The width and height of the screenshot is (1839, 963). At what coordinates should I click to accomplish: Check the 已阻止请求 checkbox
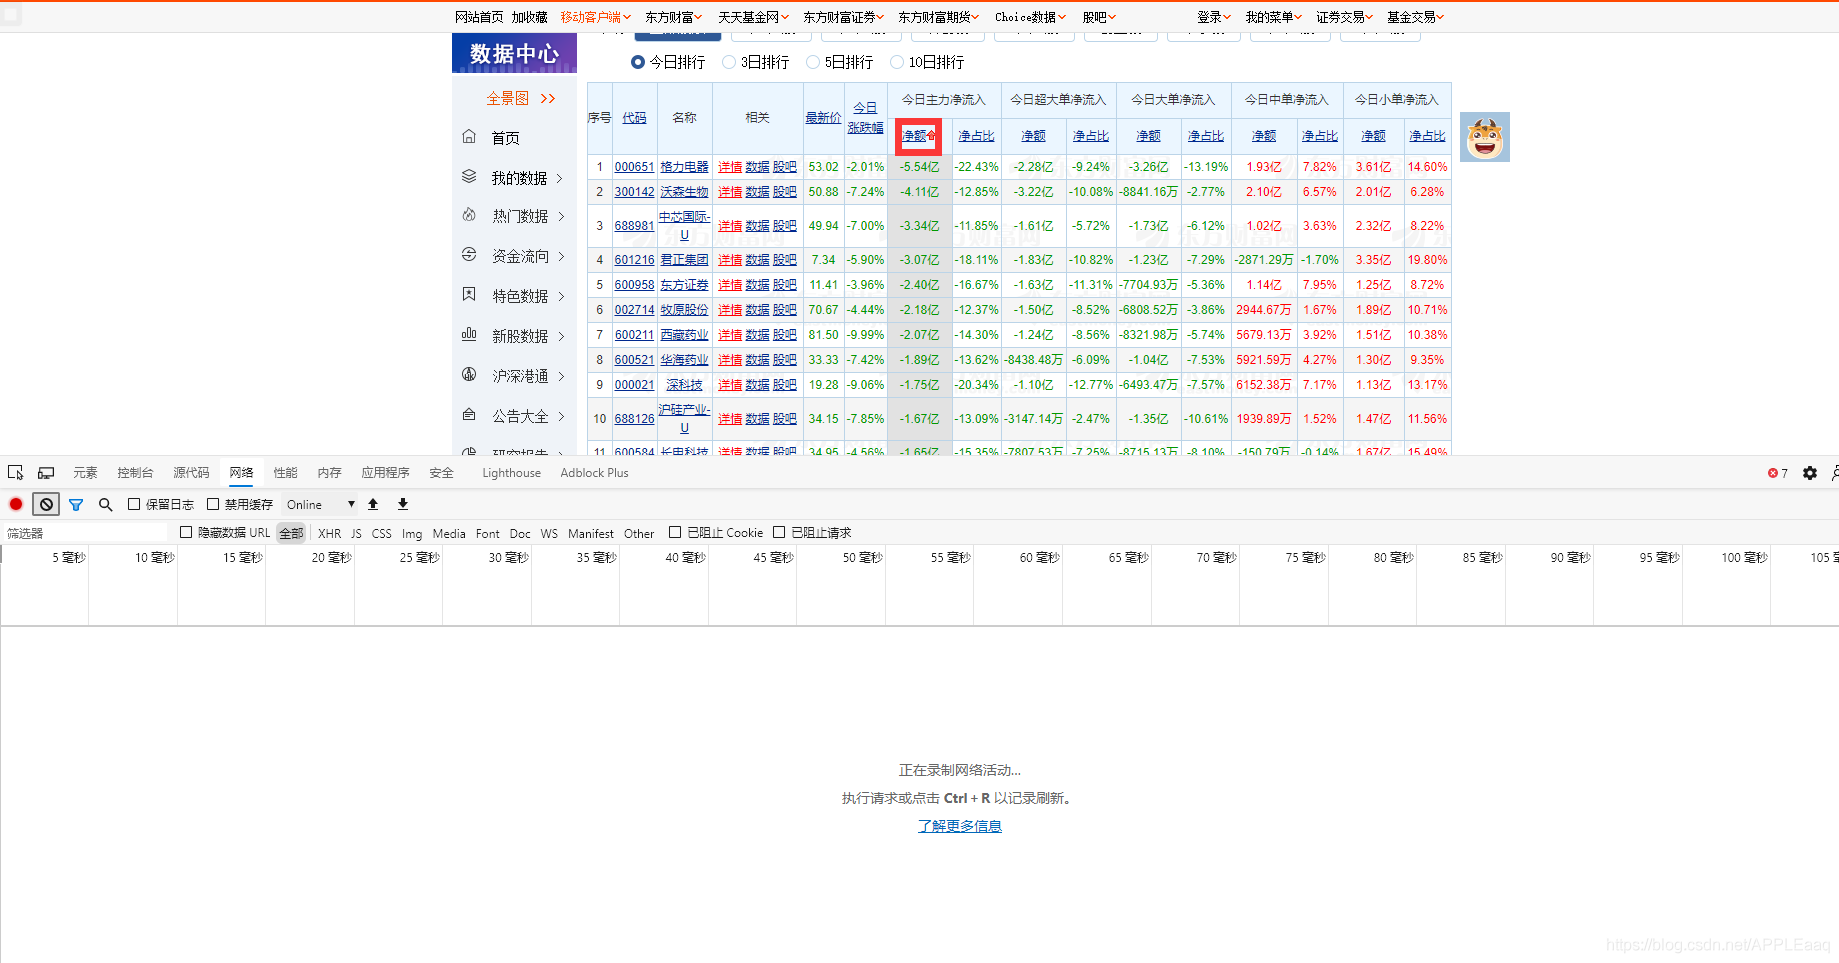click(x=779, y=533)
